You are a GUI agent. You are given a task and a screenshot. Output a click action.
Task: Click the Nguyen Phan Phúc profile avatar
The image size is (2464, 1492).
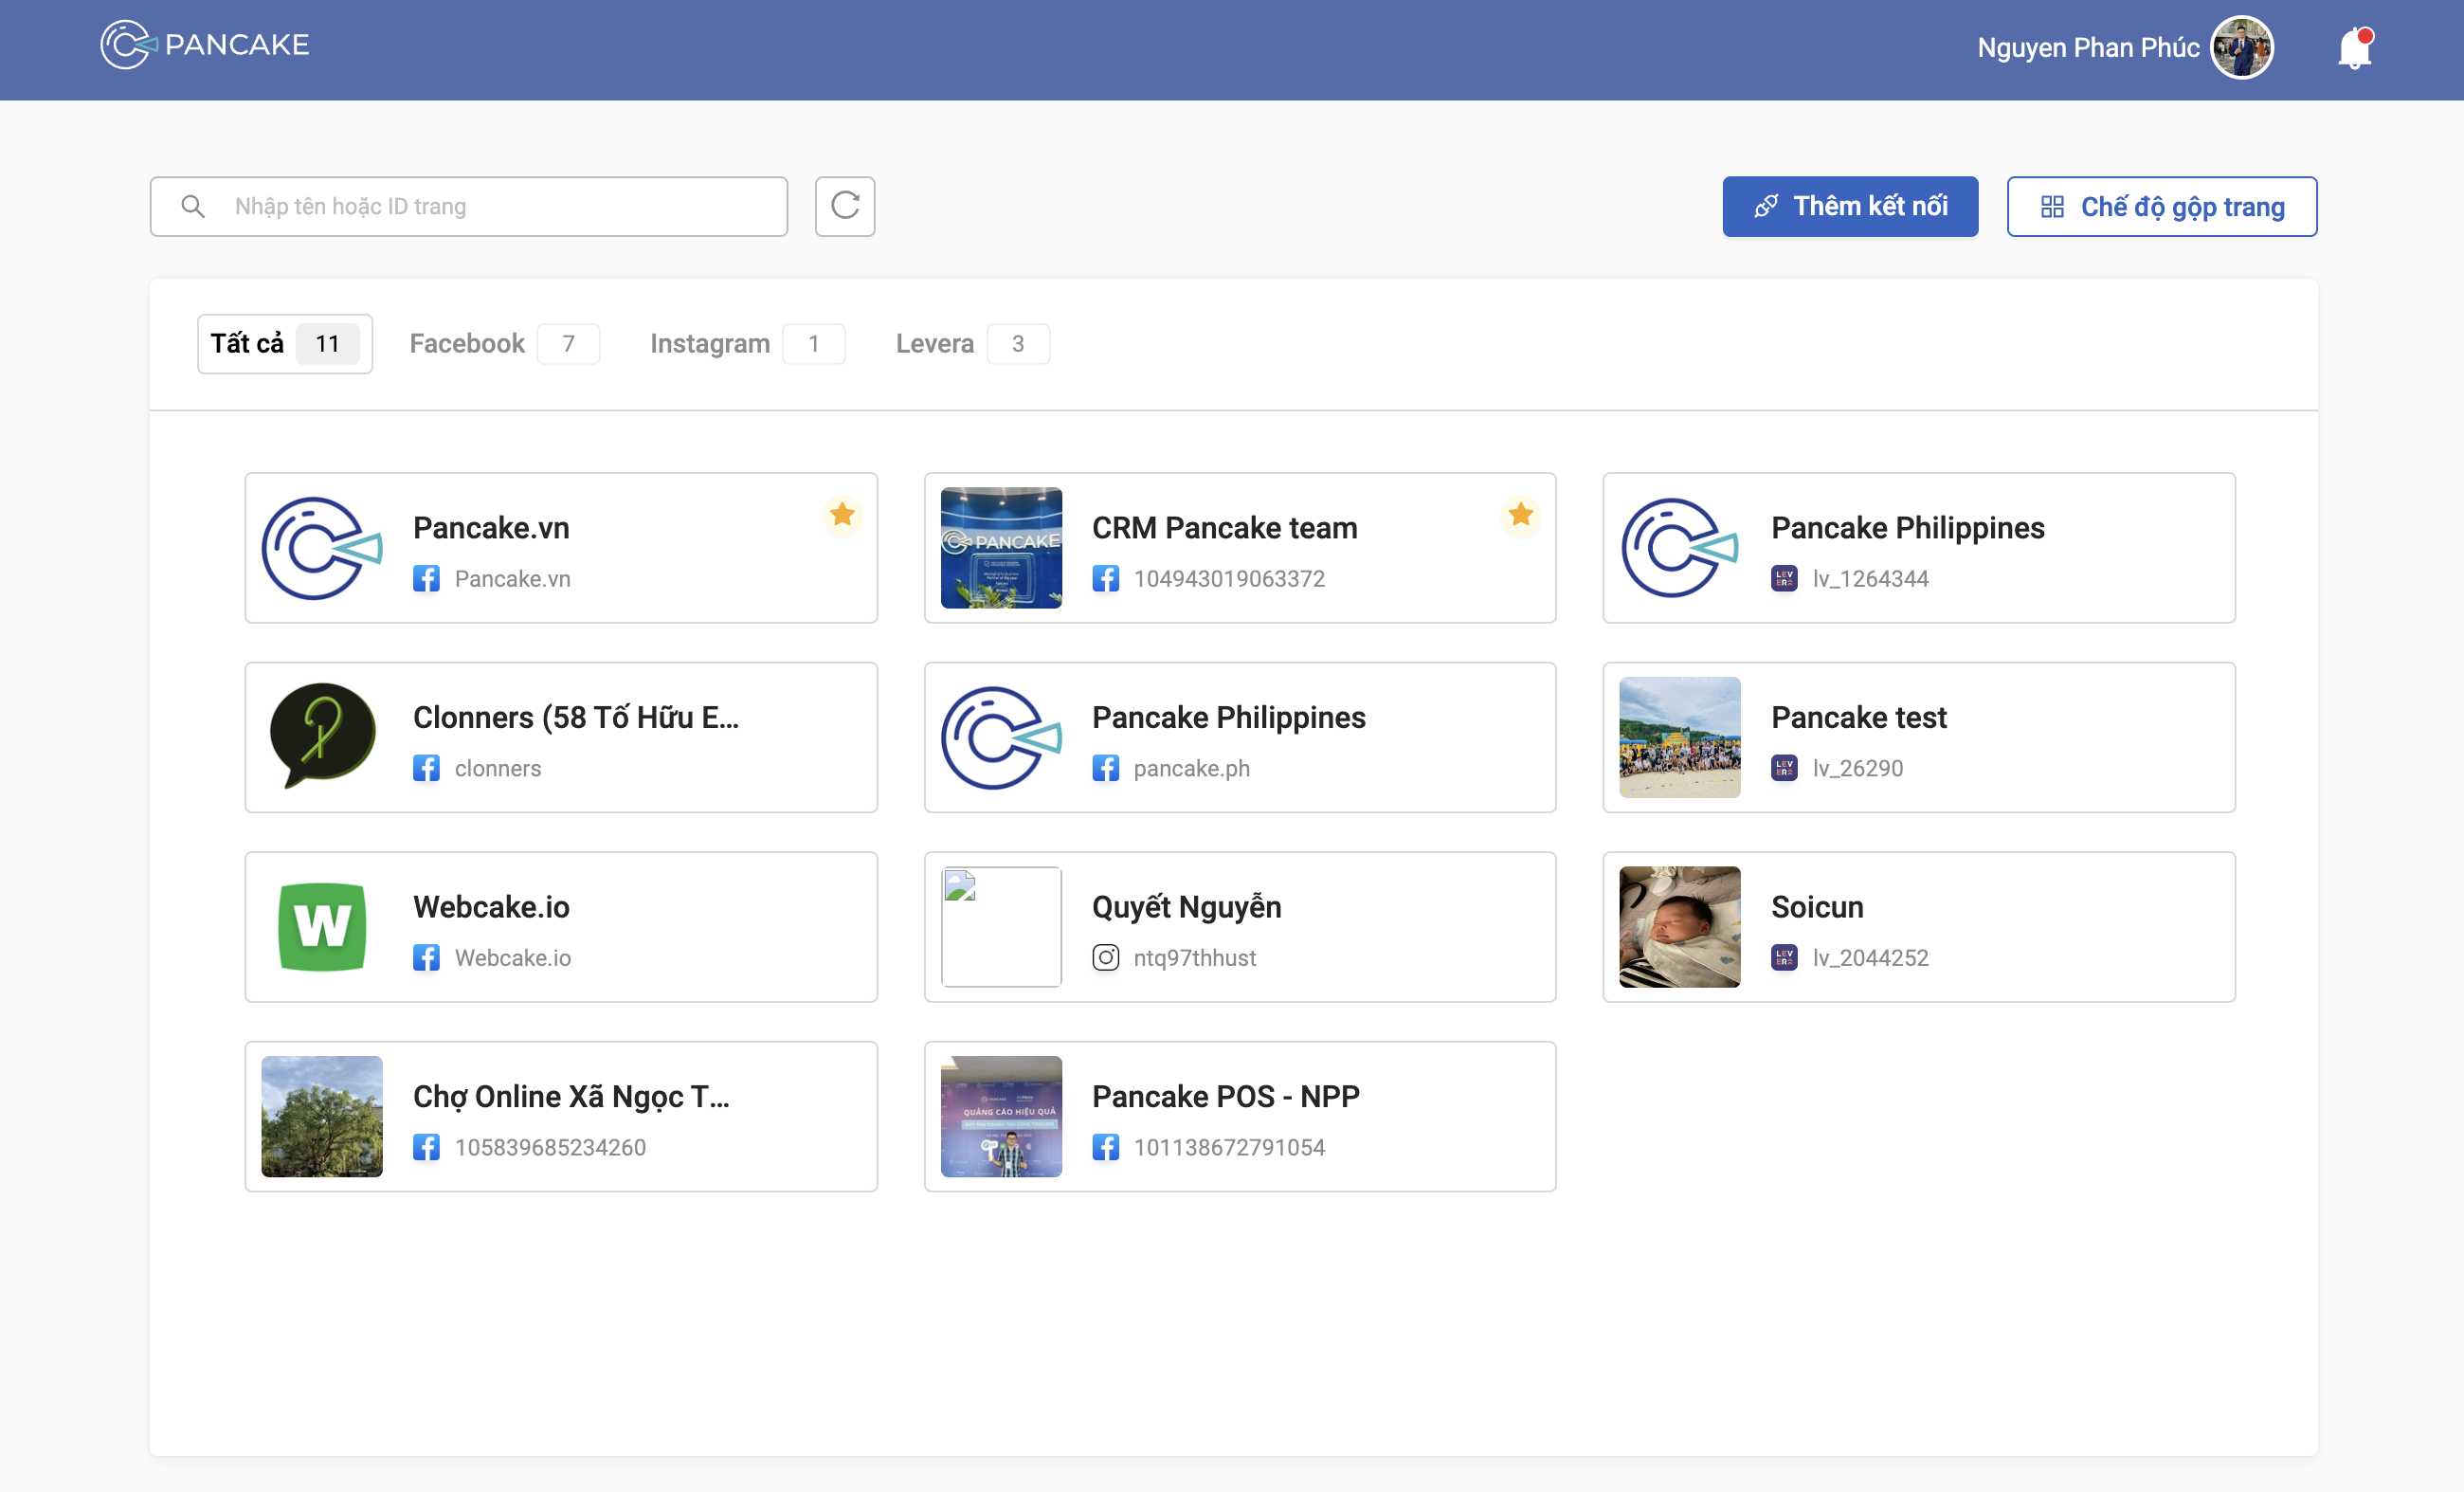(2241, 47)
